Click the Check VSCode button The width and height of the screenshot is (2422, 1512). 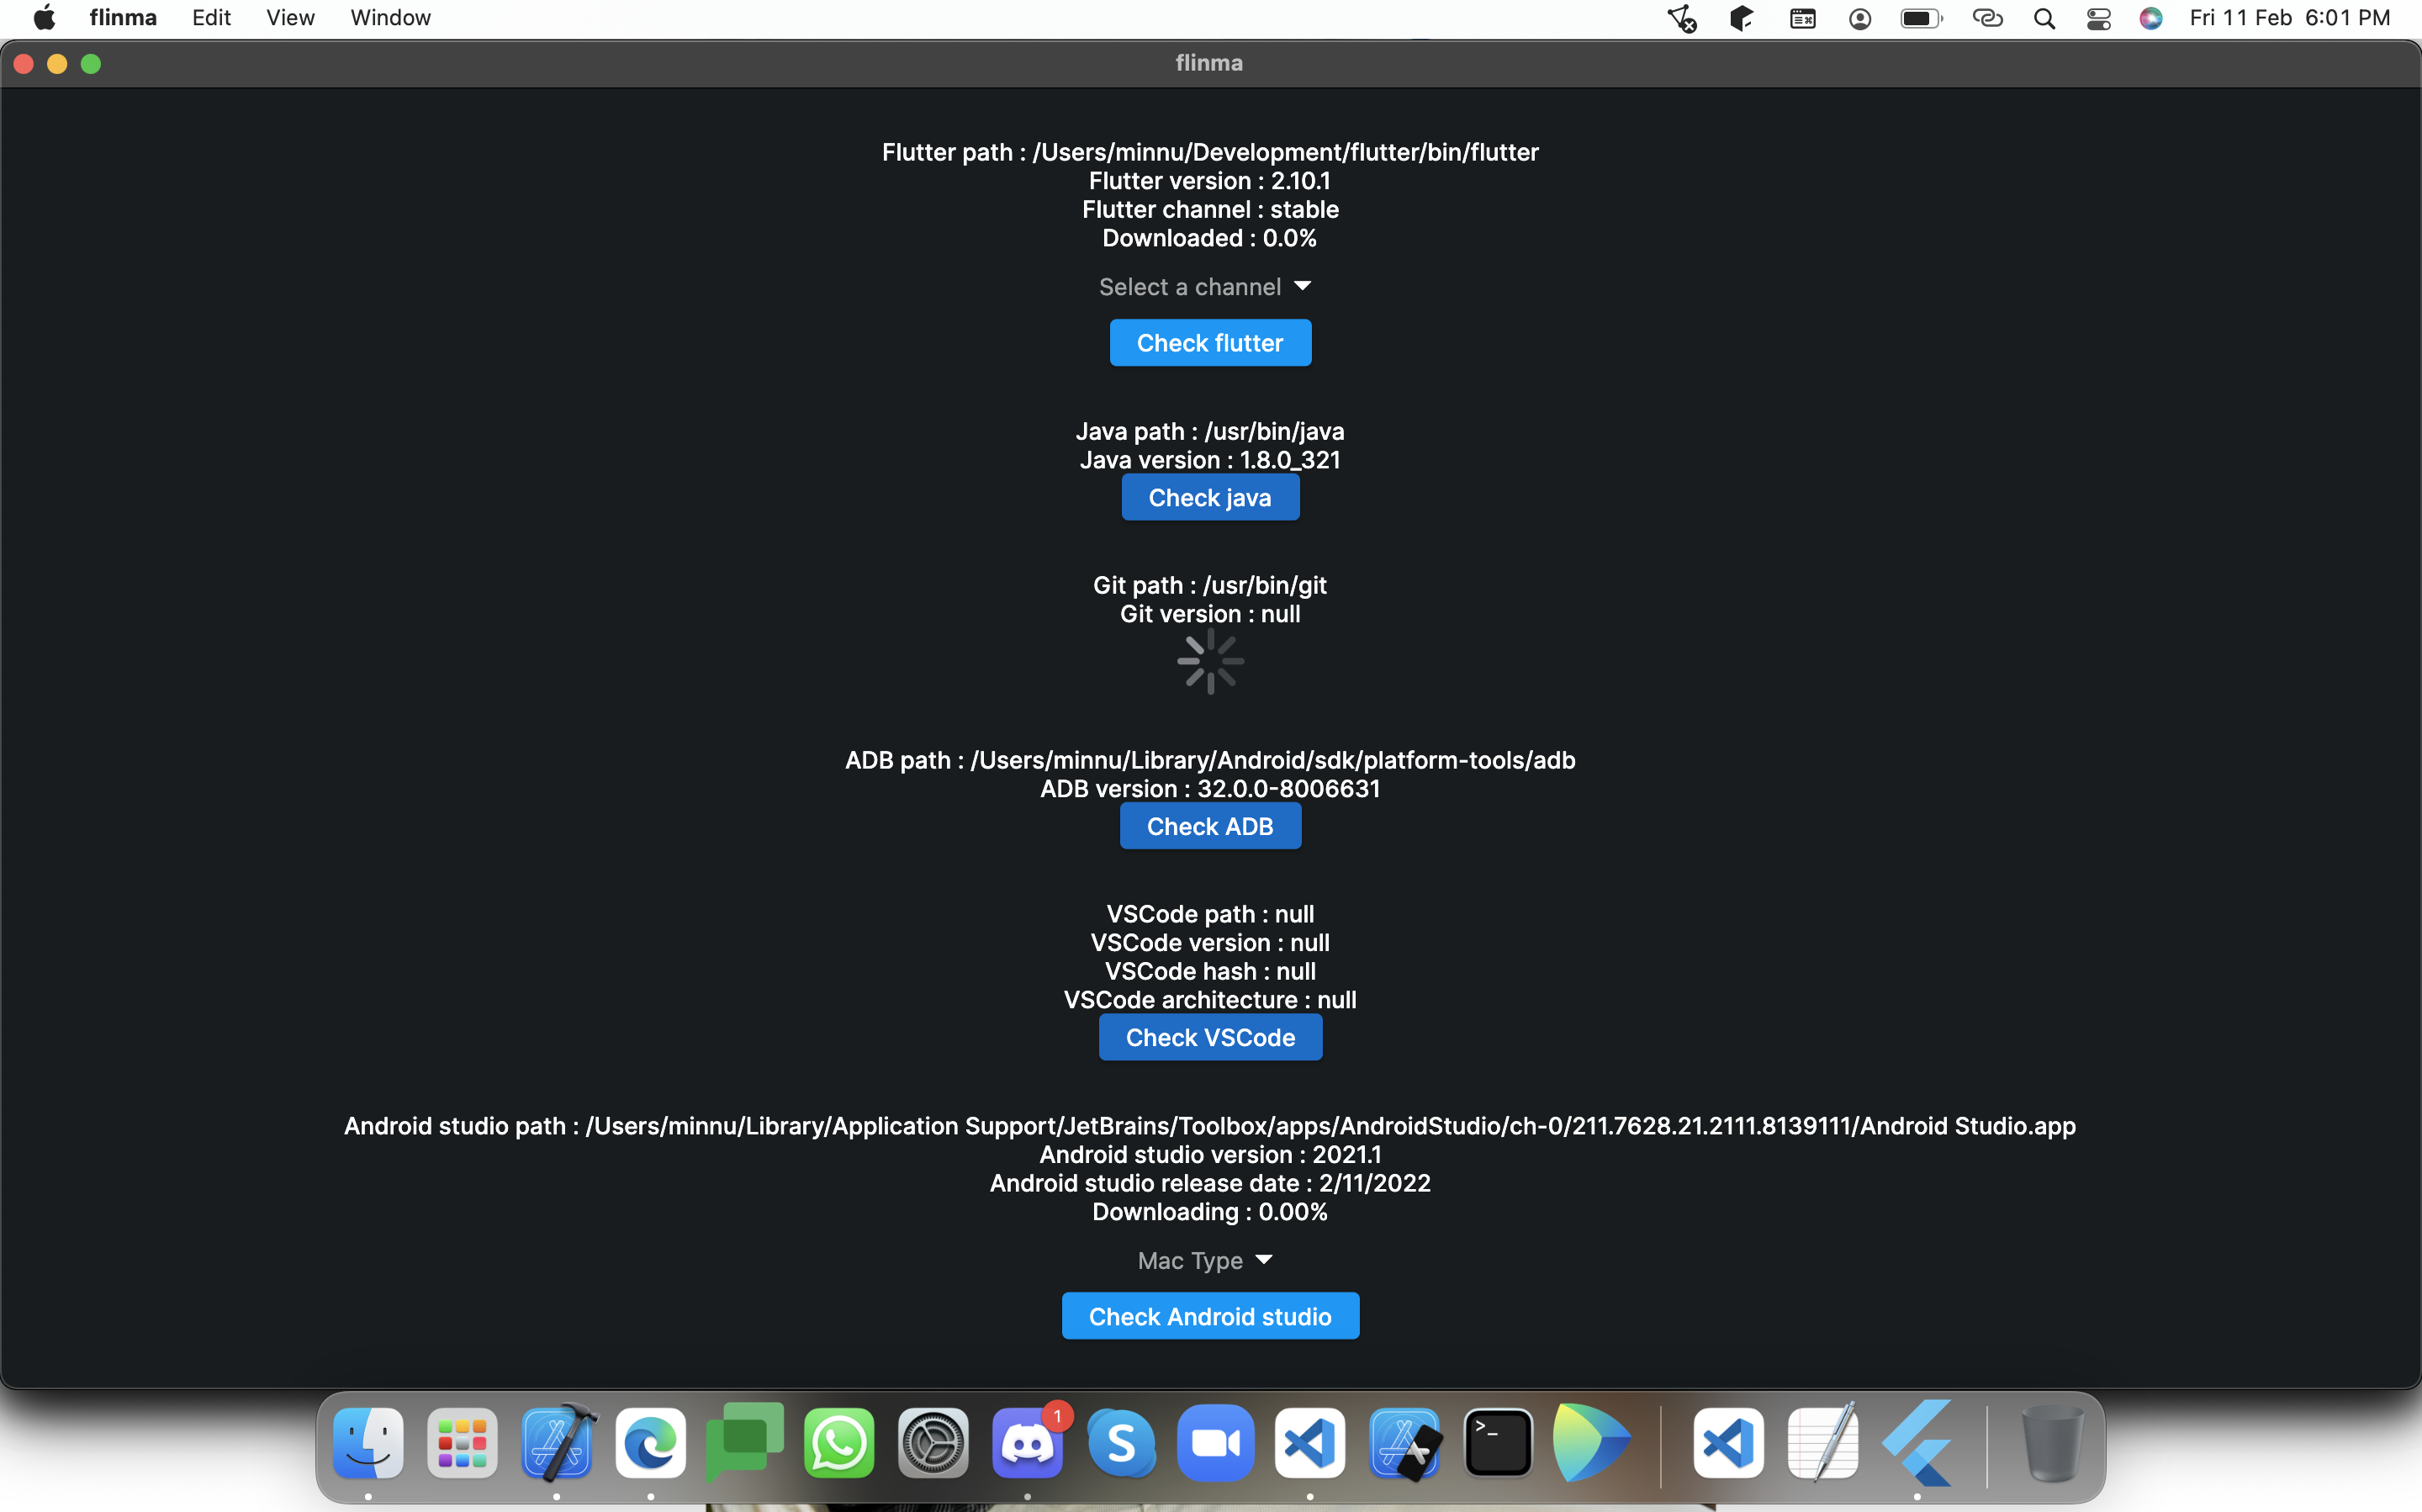pos(1210,1037)
